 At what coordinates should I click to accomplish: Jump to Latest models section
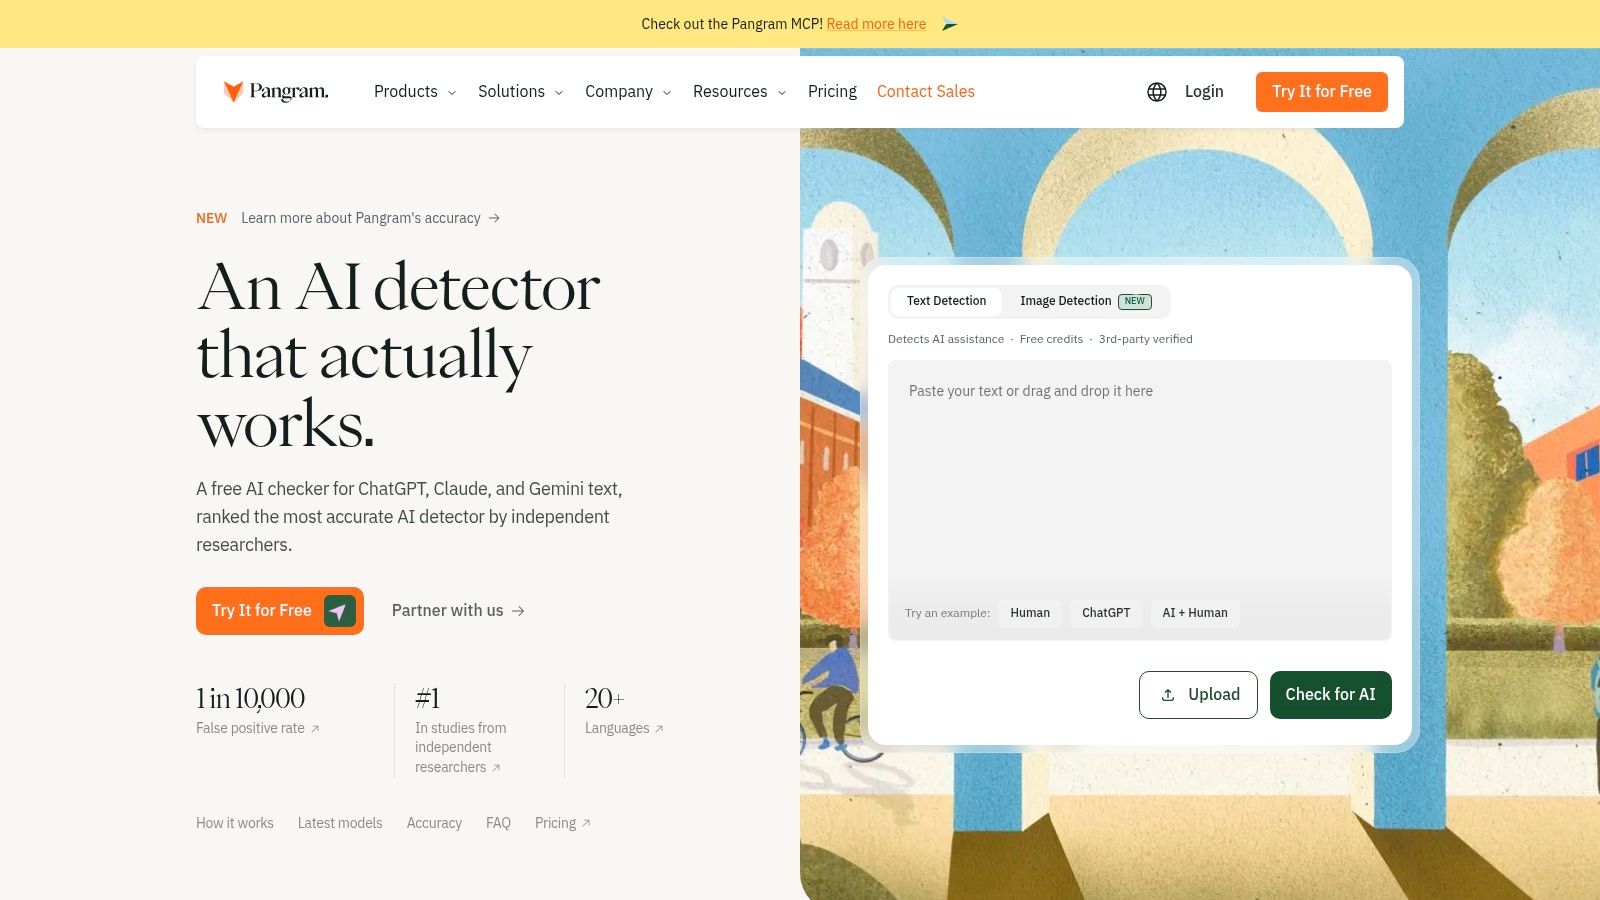coord(340,823)
